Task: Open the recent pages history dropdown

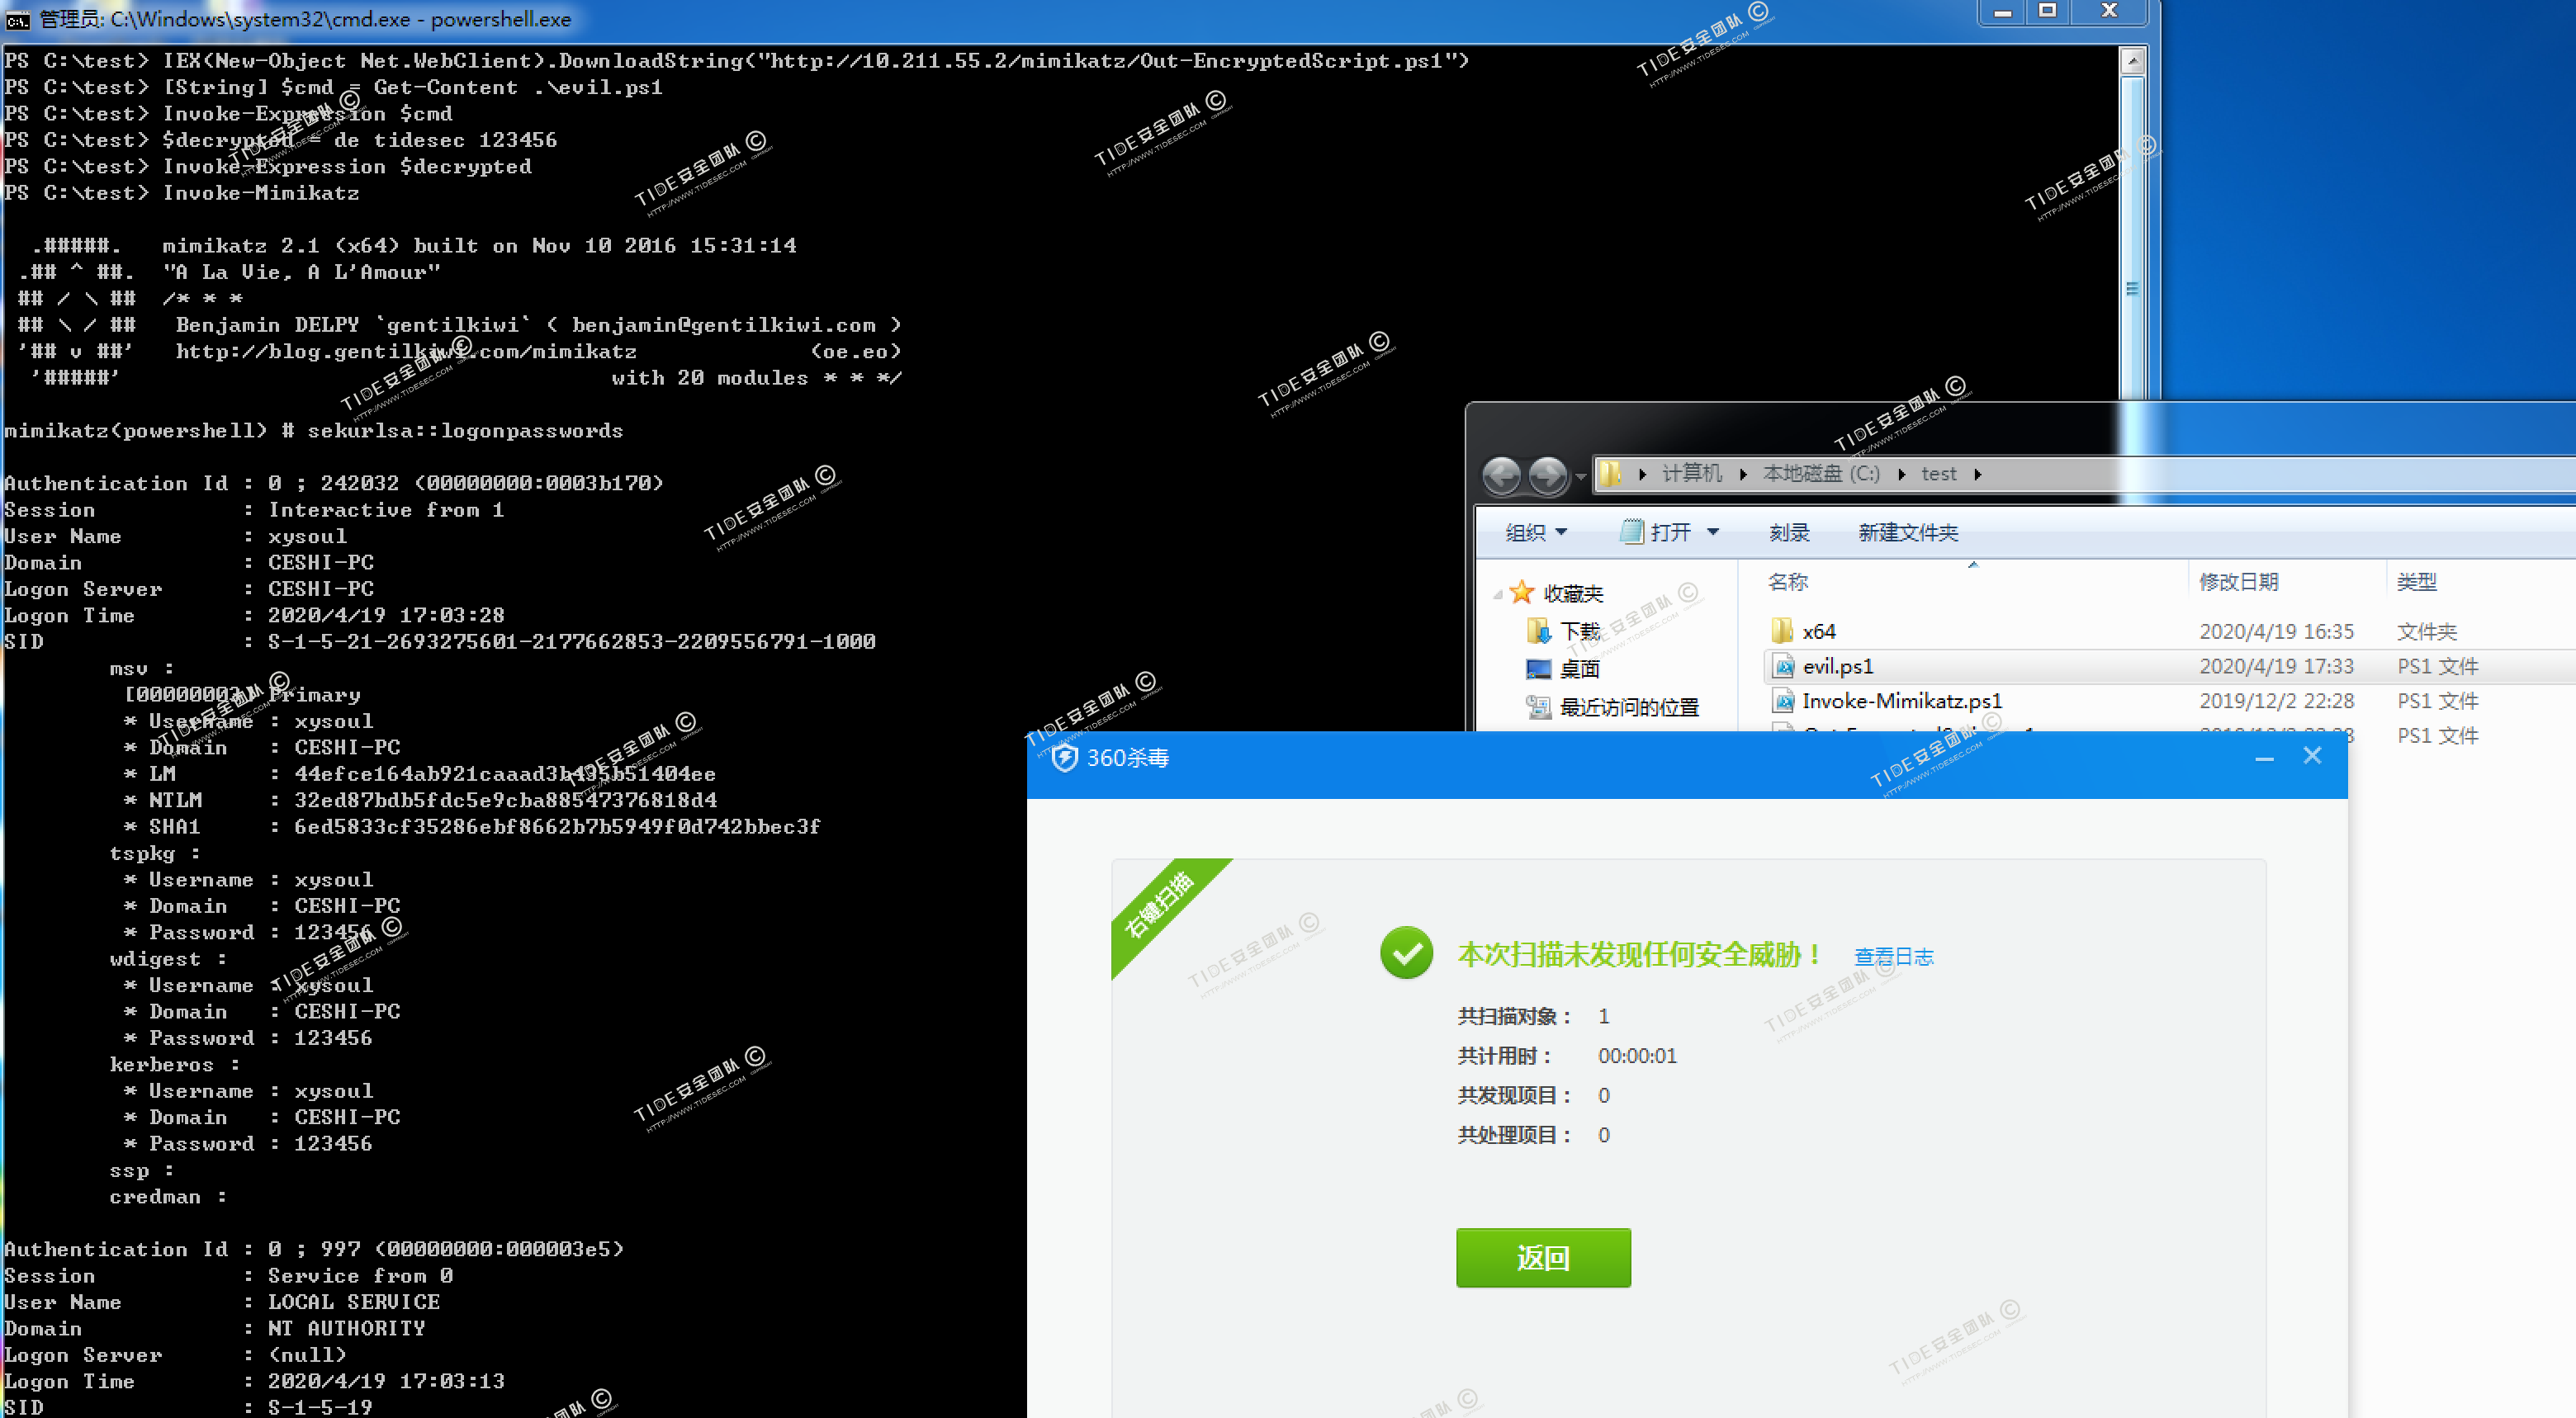Action: point(1581,476)
